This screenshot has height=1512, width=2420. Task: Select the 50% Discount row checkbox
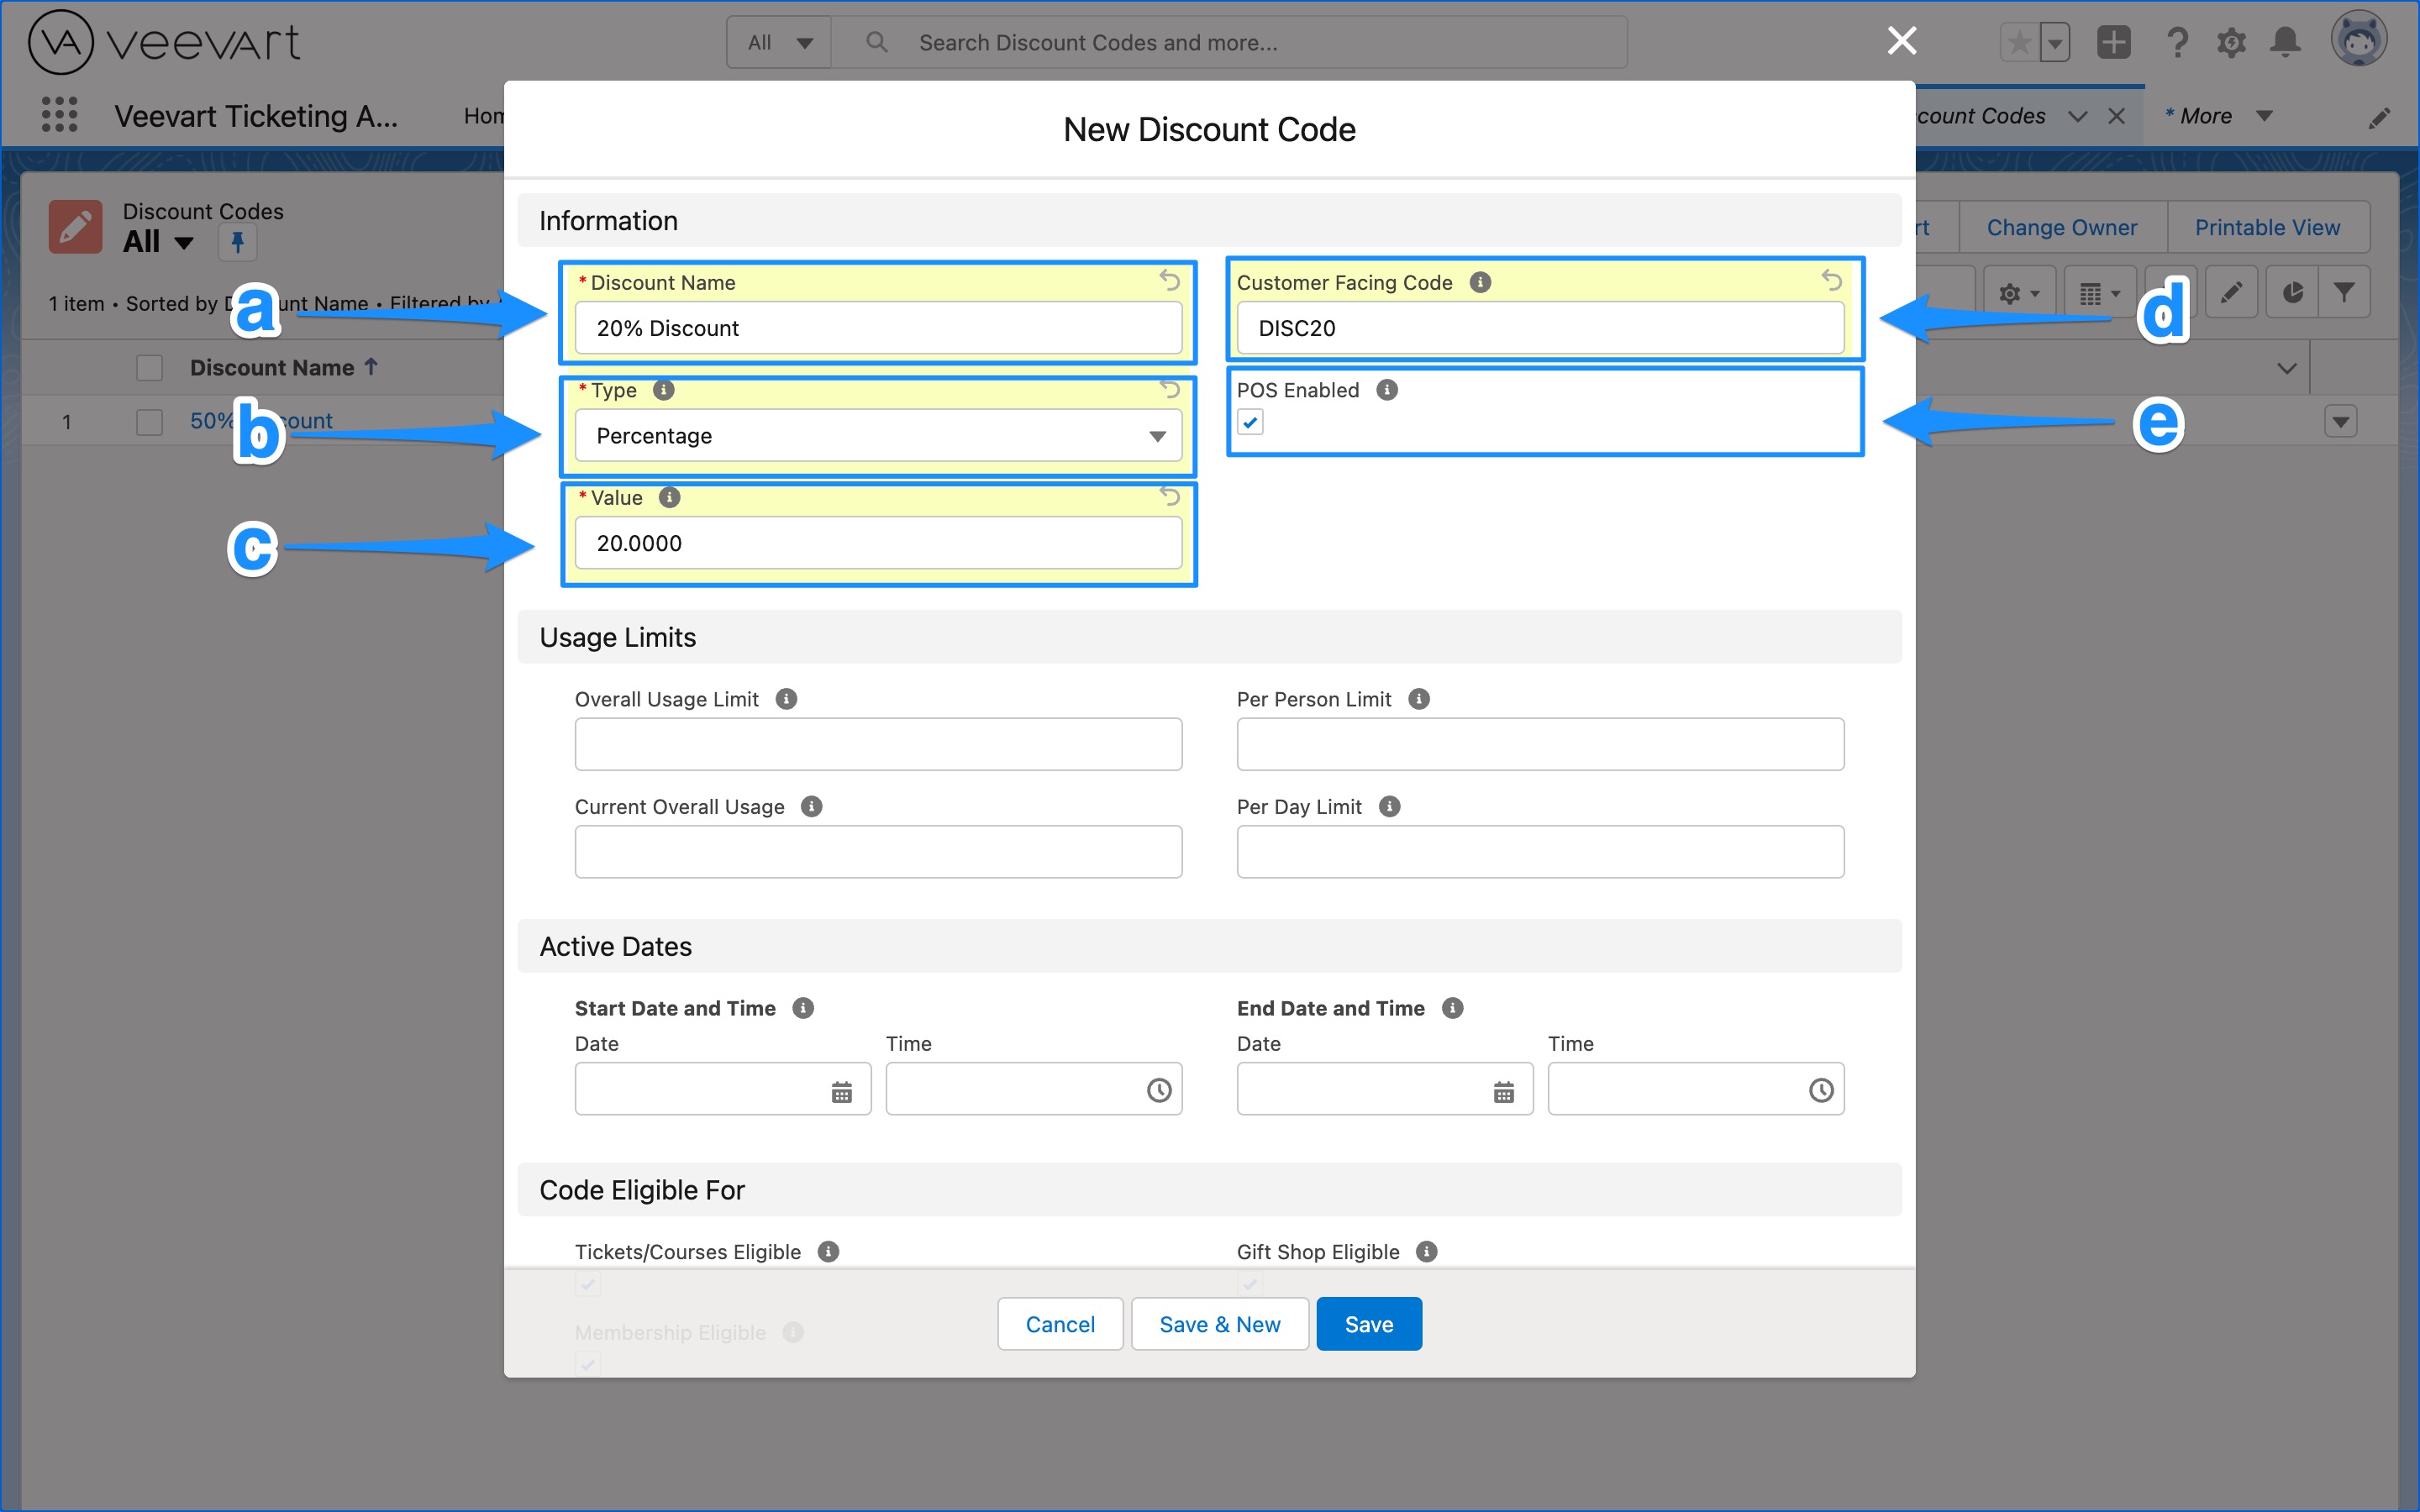coord(149,422)
